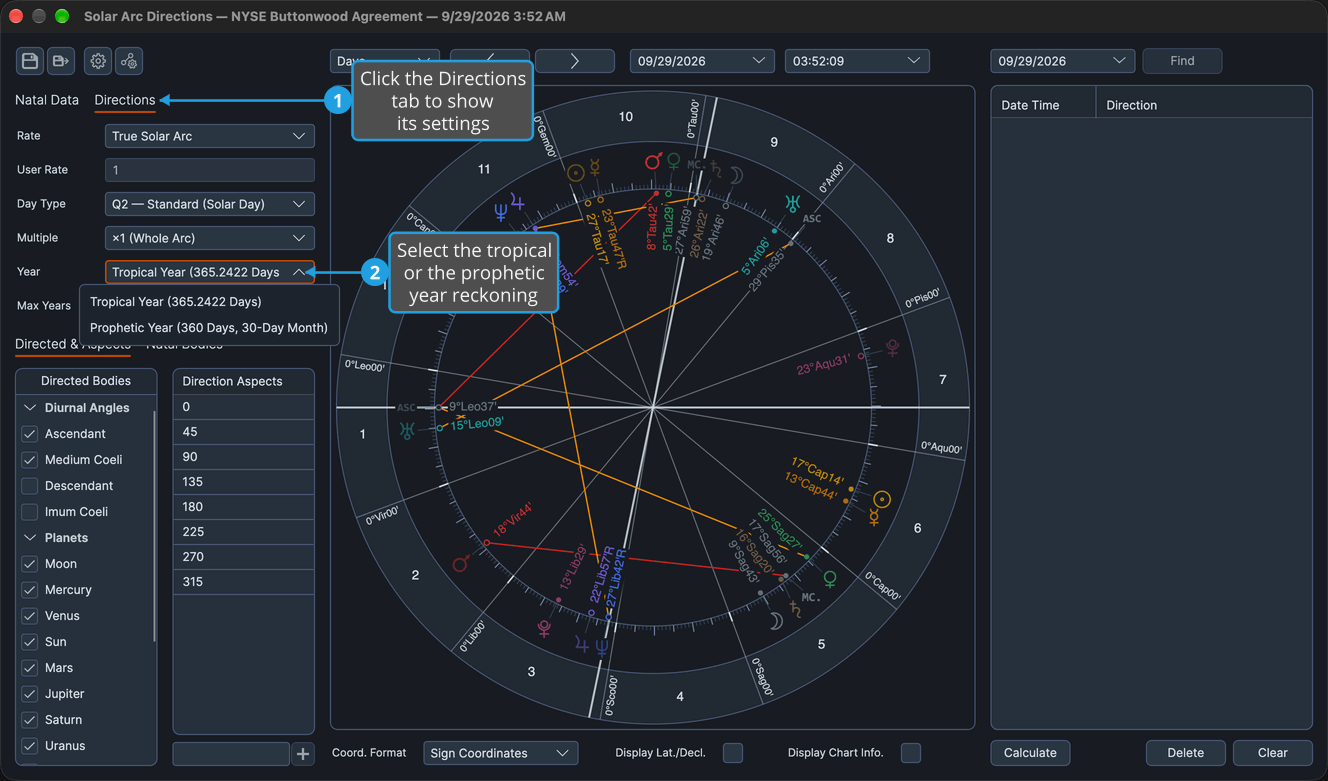Toggle the Display Lat./Decl. checkbox
The width and height of the screenshot is (1328, 781).
[733, 753]
